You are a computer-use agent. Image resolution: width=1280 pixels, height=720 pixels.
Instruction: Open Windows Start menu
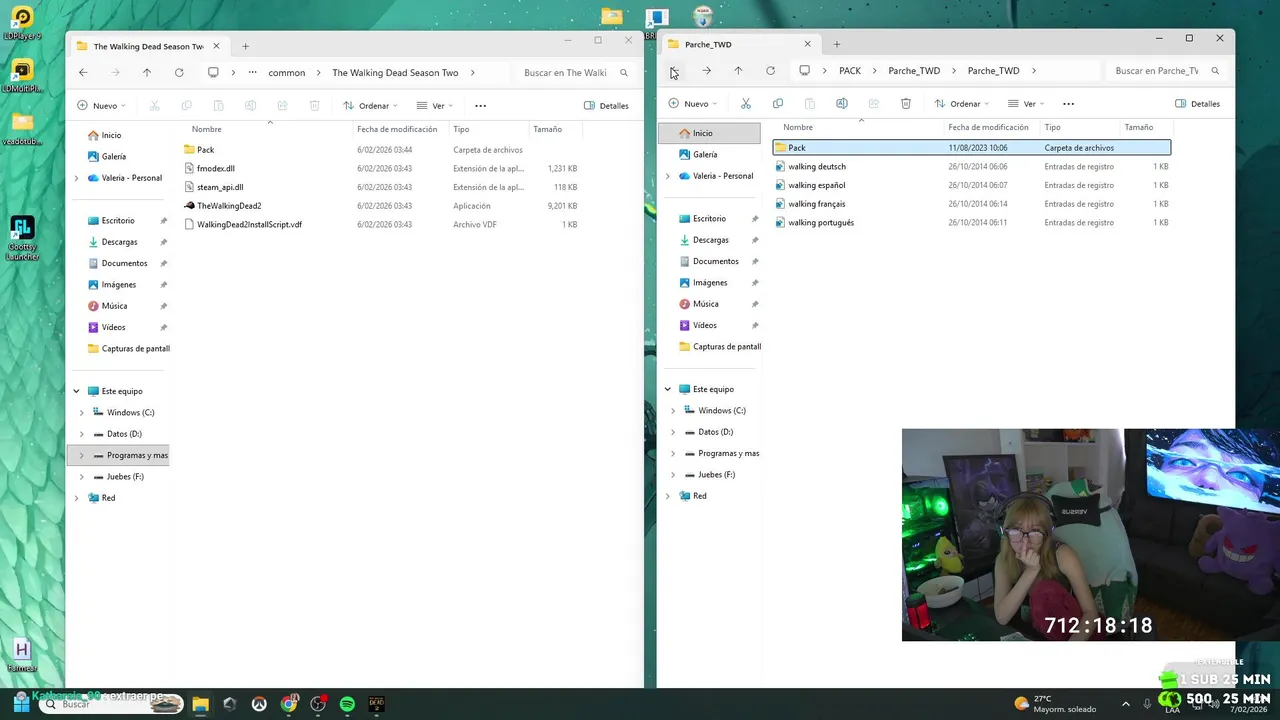pos(21,704)
